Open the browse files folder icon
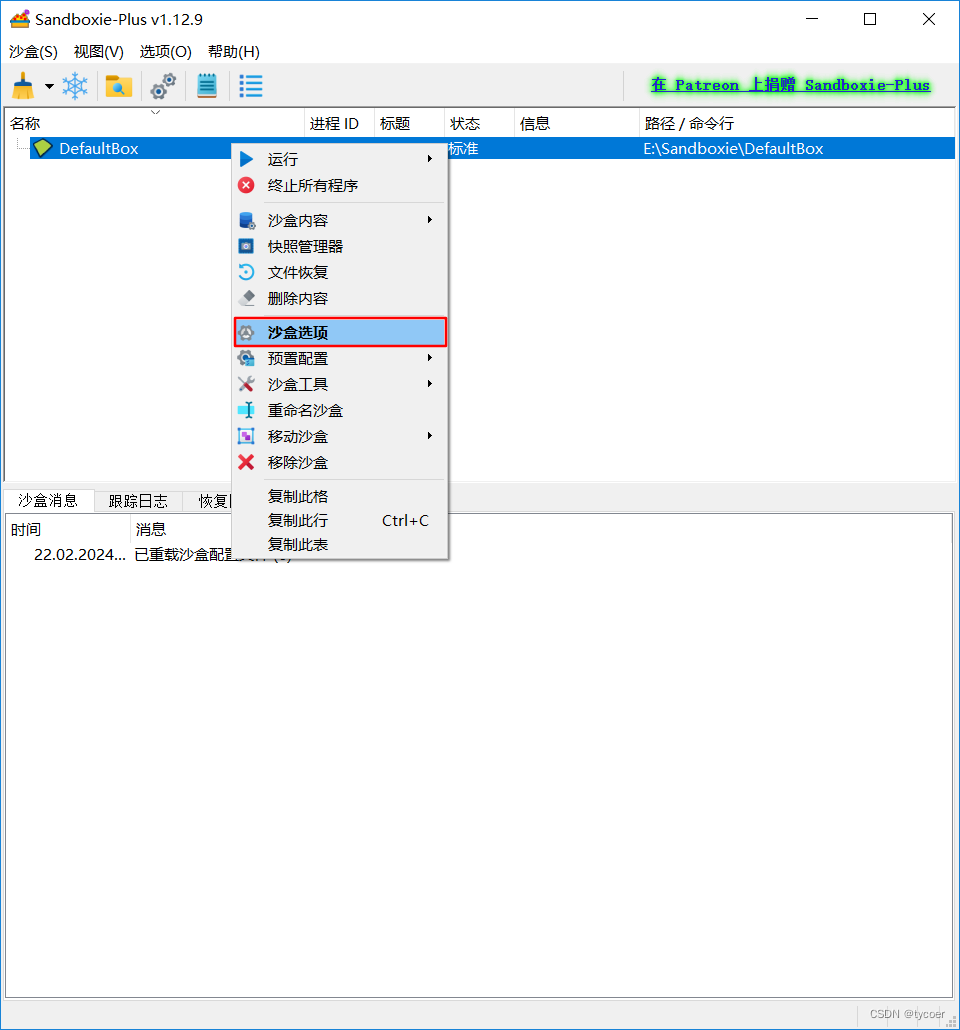 click(118, 86)
